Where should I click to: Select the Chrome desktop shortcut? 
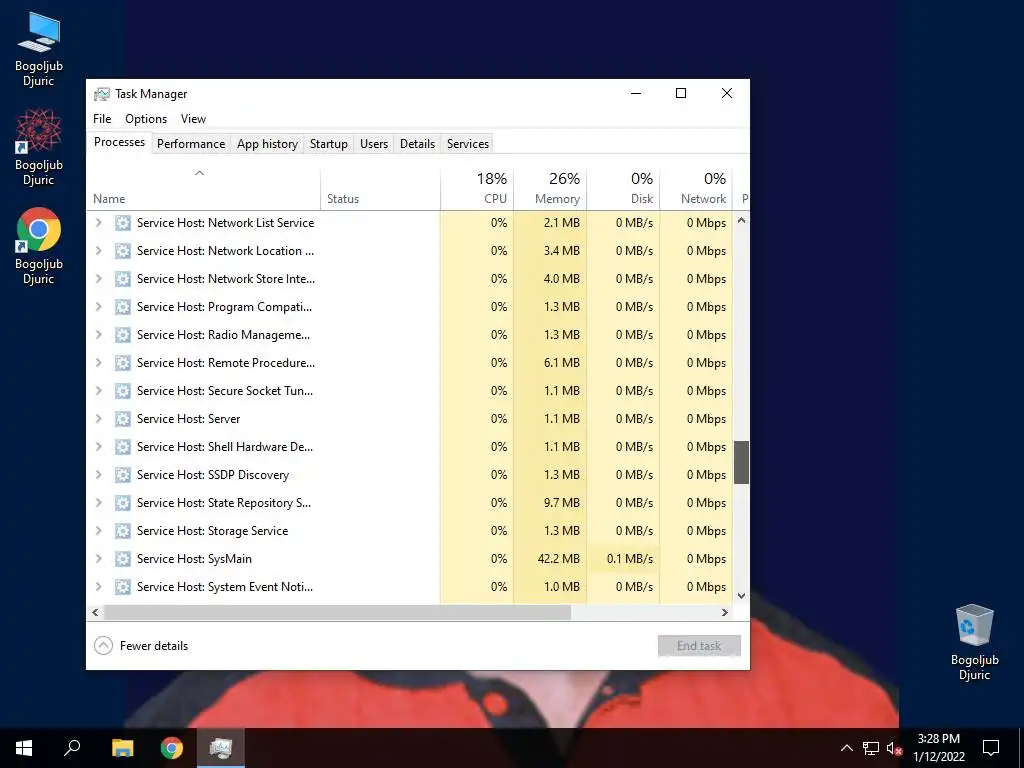point(39,247)
